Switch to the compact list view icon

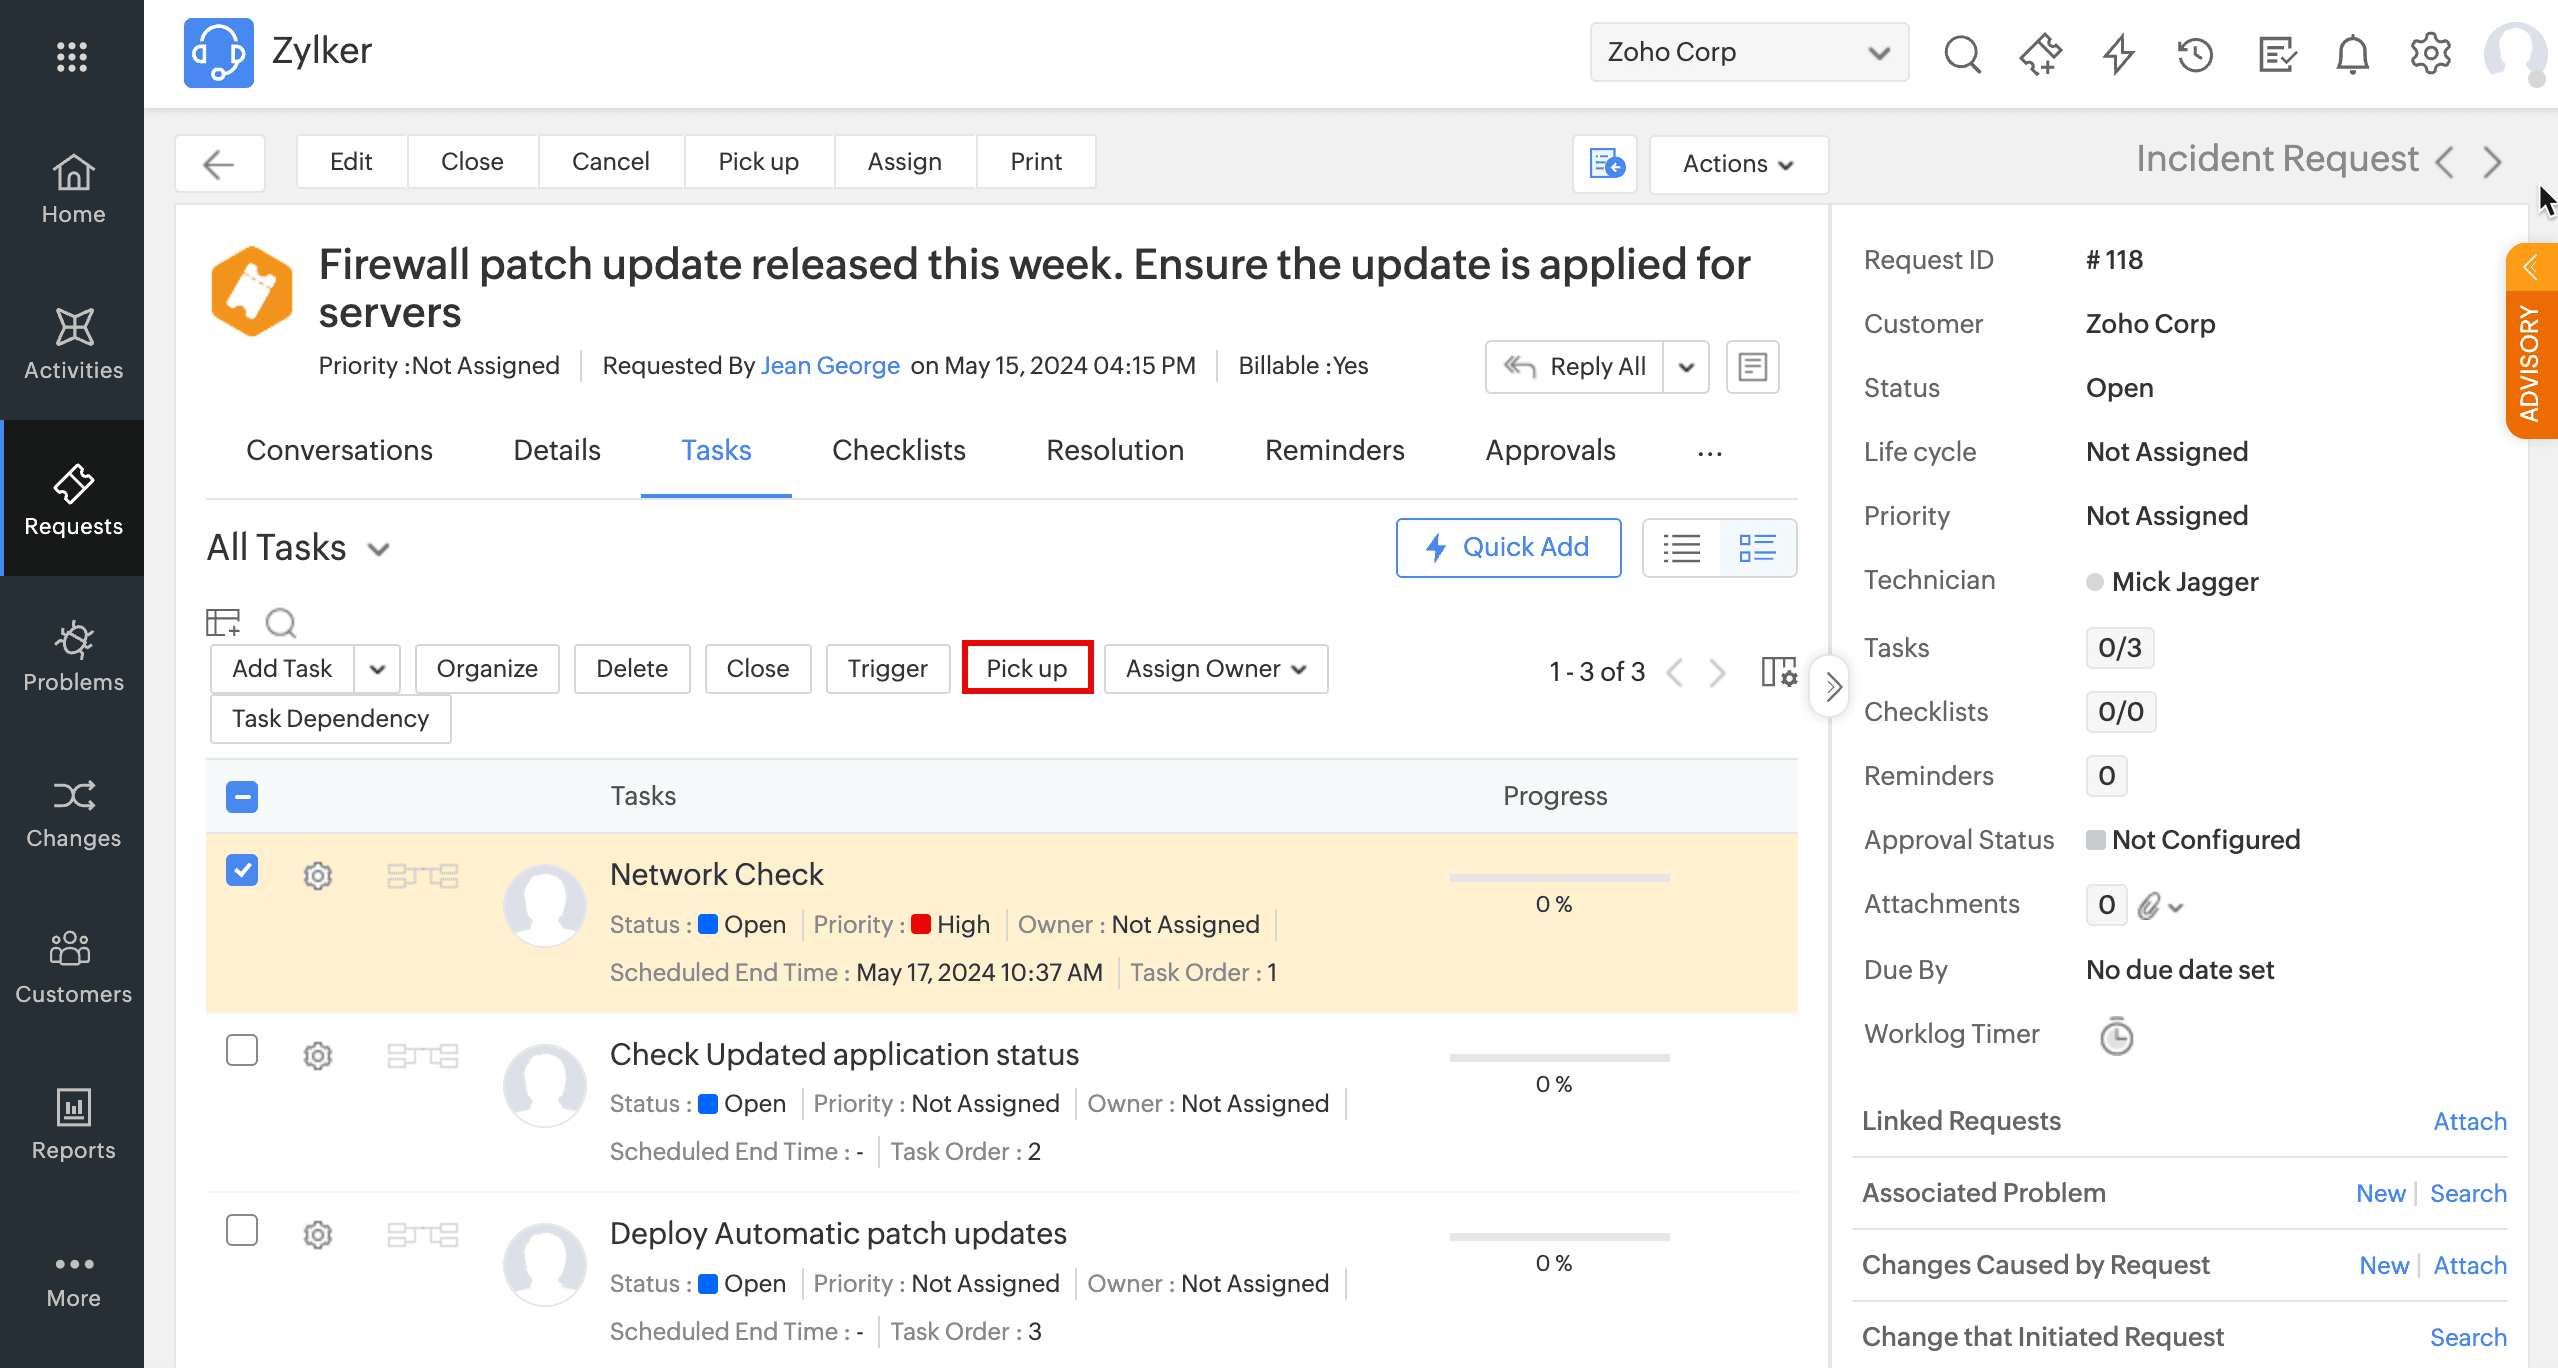(x=1682, y=548)
